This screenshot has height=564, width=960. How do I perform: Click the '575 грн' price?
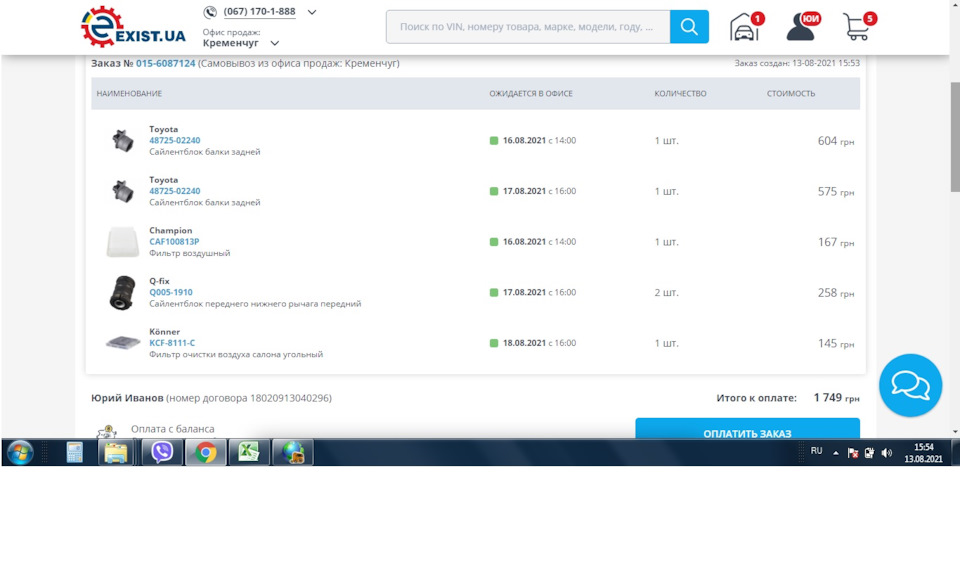(836, 192)
